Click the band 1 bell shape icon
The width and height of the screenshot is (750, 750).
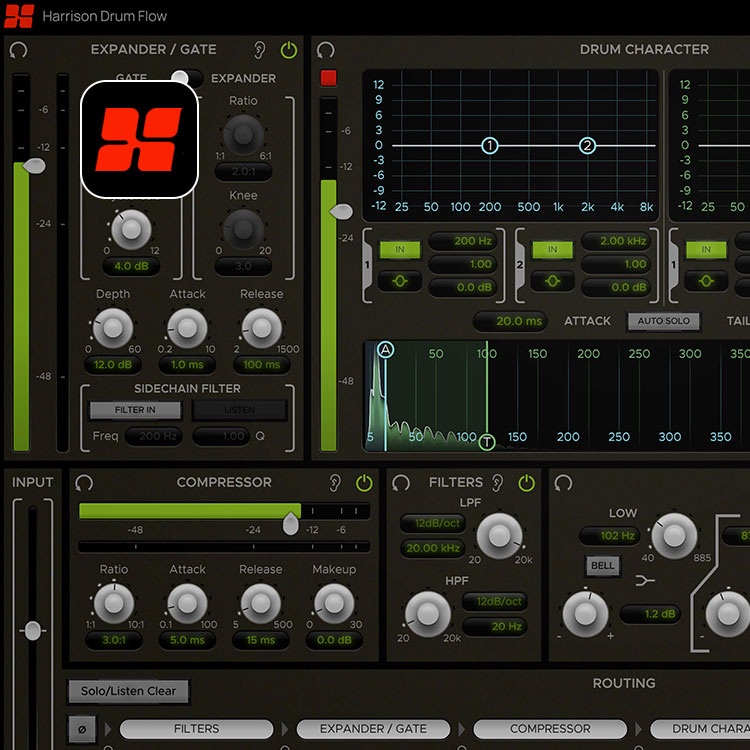pyautogui.click(x=399, y=281)
